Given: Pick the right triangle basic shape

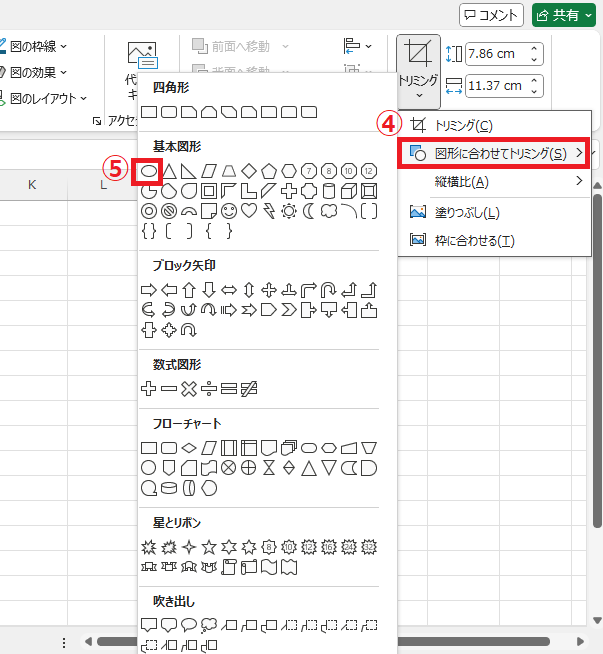Looking at the screenshot, I should point(189,171).
